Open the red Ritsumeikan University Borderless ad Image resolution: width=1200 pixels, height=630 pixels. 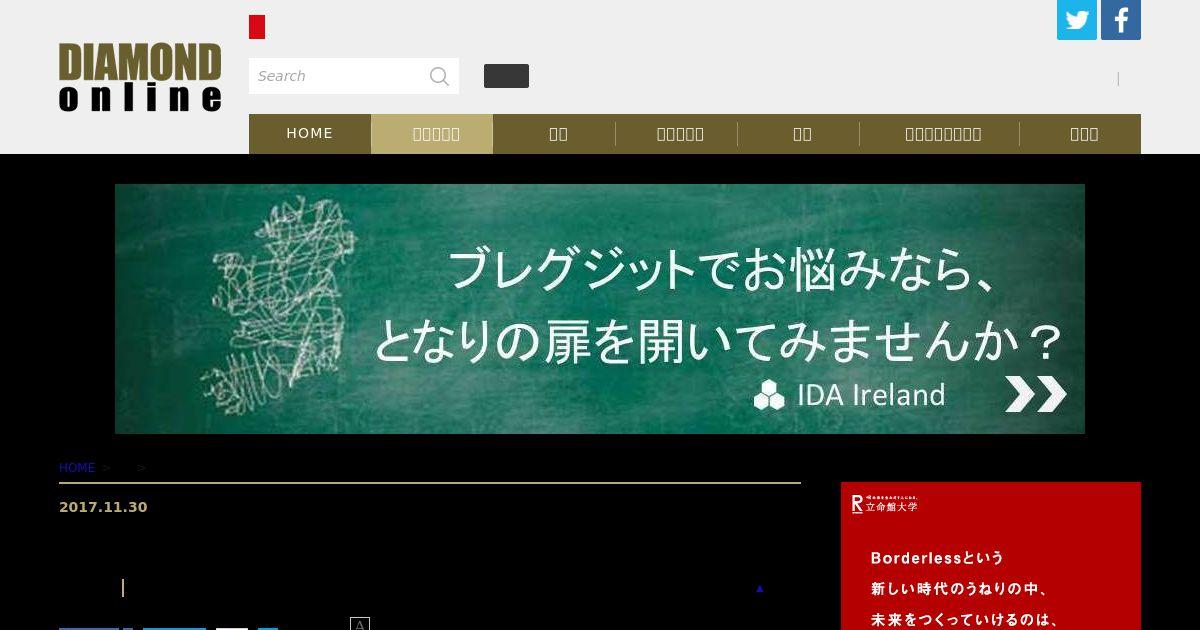point(991,556)
